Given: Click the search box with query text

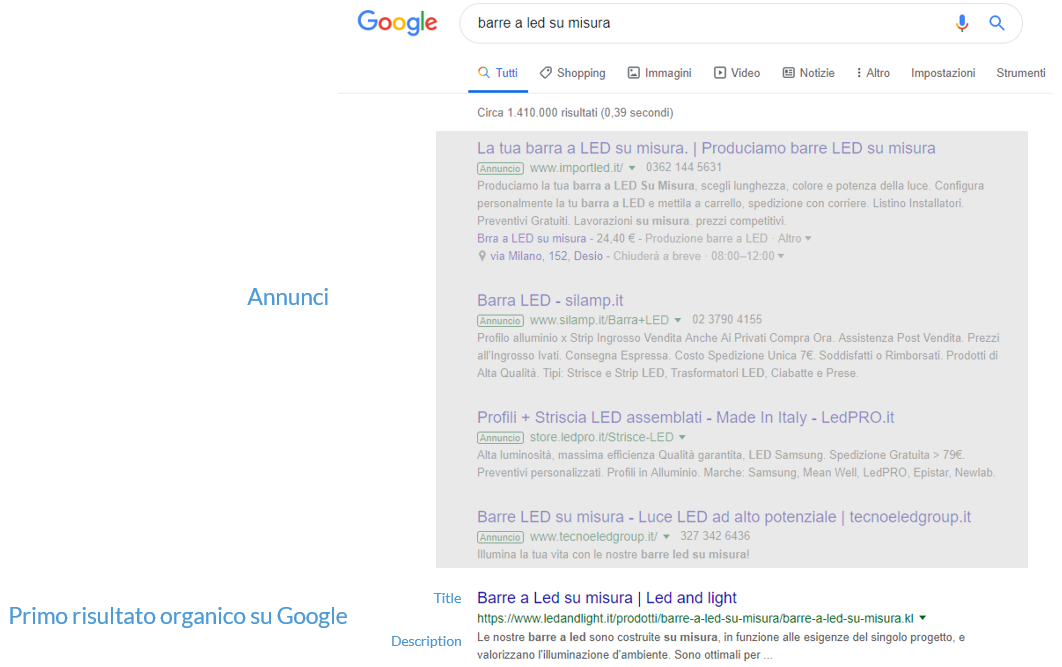Looking at the screenshot, I should 704,23.
